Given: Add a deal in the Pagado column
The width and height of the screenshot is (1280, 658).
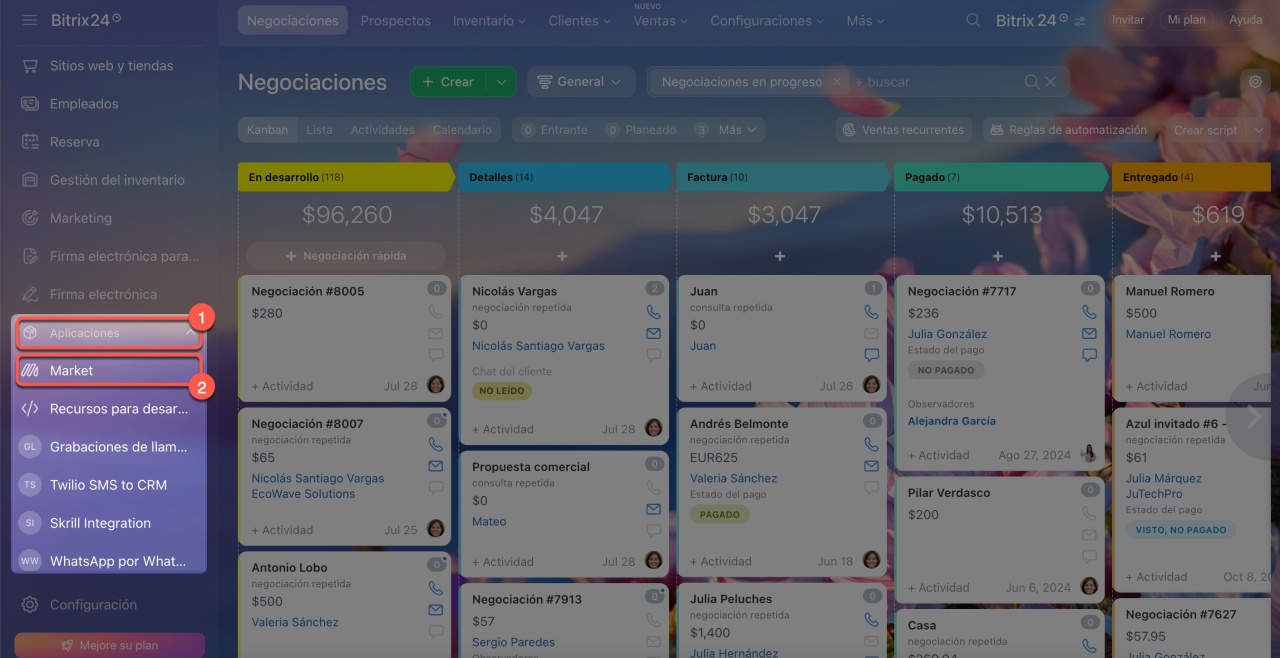Looking at the screenshot, I should pyautogui.click(x=998, y=256).
